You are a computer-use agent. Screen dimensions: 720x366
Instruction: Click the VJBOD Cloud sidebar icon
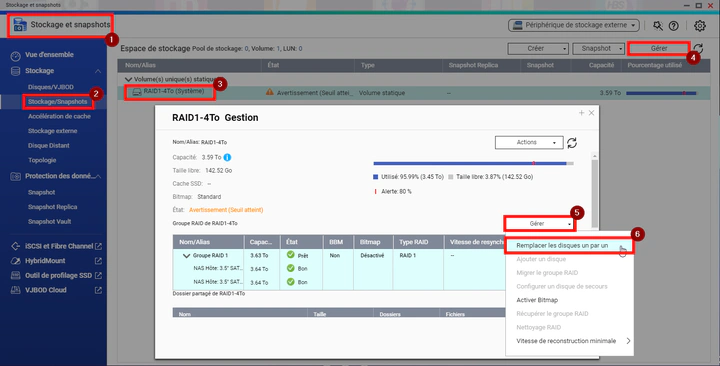(16, 290)
